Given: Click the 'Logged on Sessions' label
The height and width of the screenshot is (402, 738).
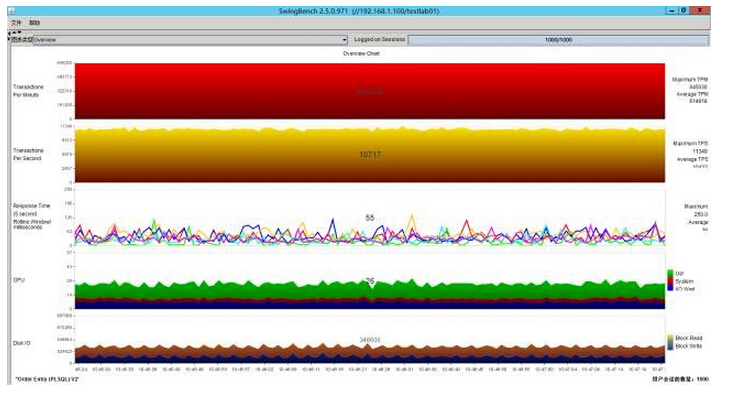Looking at the screenshot, I should coord(379,40).
